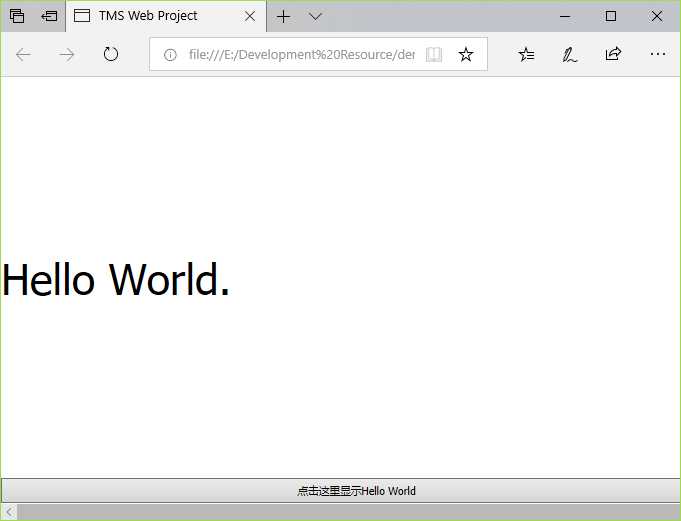
Task: Add notes with the pen icon
Action: click(569, 55)
